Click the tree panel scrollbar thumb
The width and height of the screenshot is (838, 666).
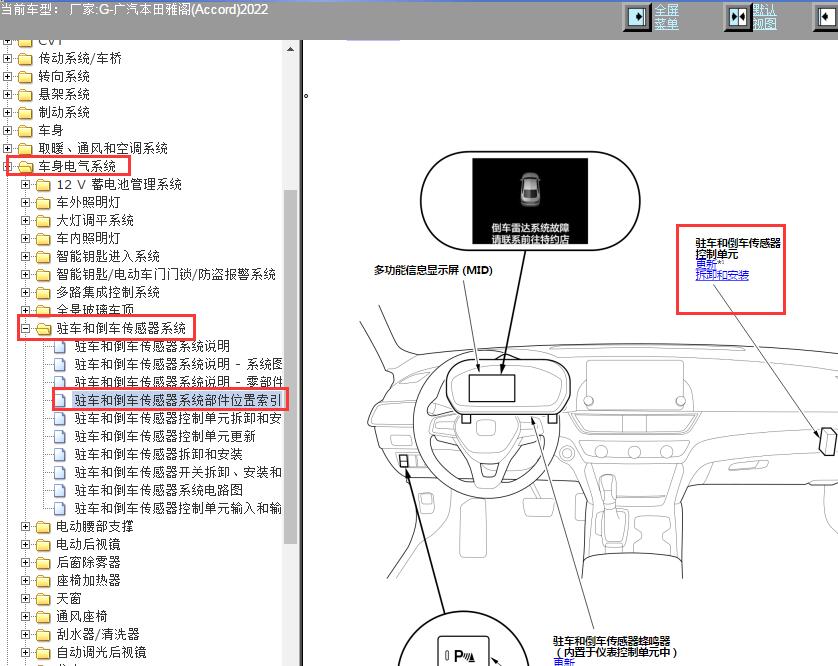[x=290, y=367]
